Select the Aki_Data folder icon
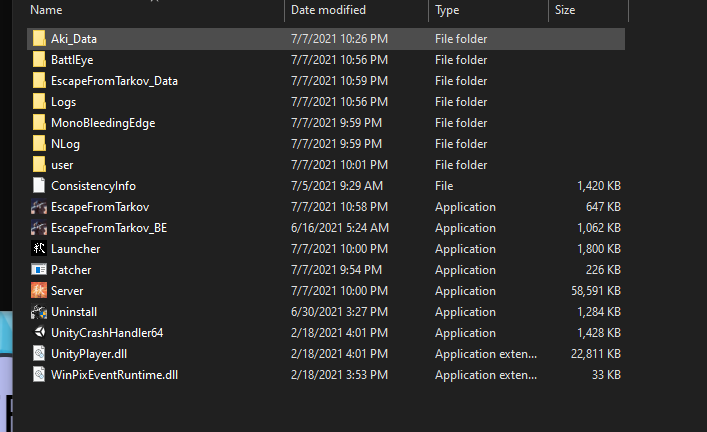Image resolution: width=707 pixels, height=432 pixels. tap(39, 39)
